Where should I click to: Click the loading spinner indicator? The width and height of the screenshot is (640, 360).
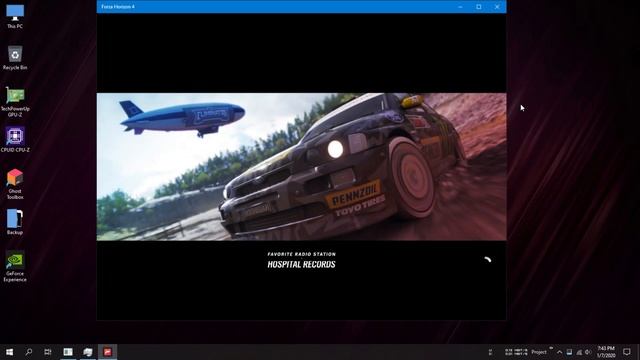(487, 260)
